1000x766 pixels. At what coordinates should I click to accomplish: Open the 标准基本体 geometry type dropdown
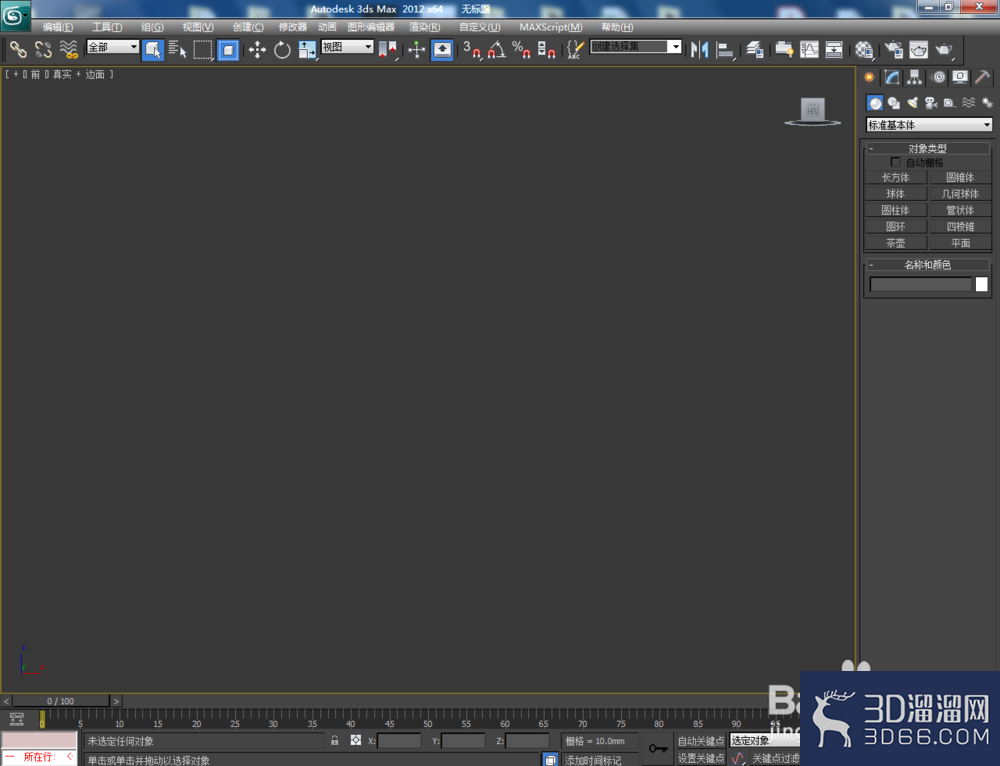[x=929, y=125]
